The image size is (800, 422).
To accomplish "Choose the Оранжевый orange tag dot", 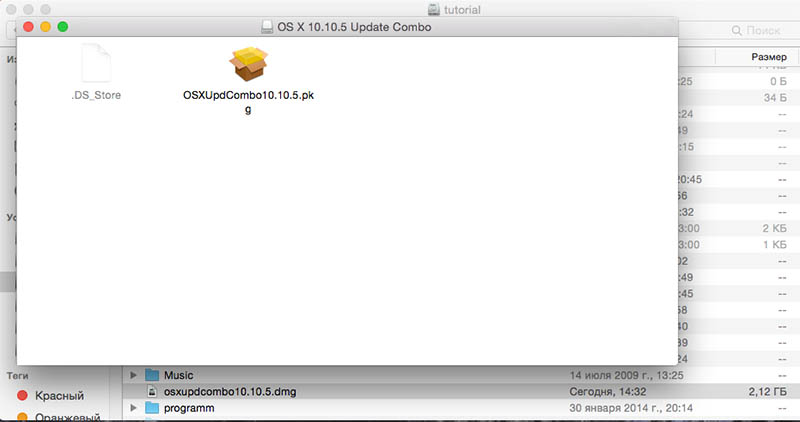I will click(22, 417).
